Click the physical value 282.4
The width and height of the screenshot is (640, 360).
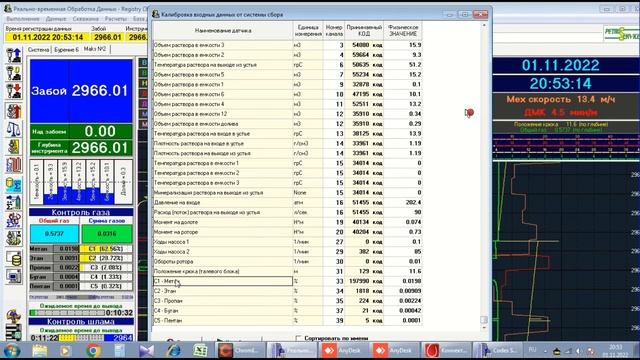tap(403, 202)
